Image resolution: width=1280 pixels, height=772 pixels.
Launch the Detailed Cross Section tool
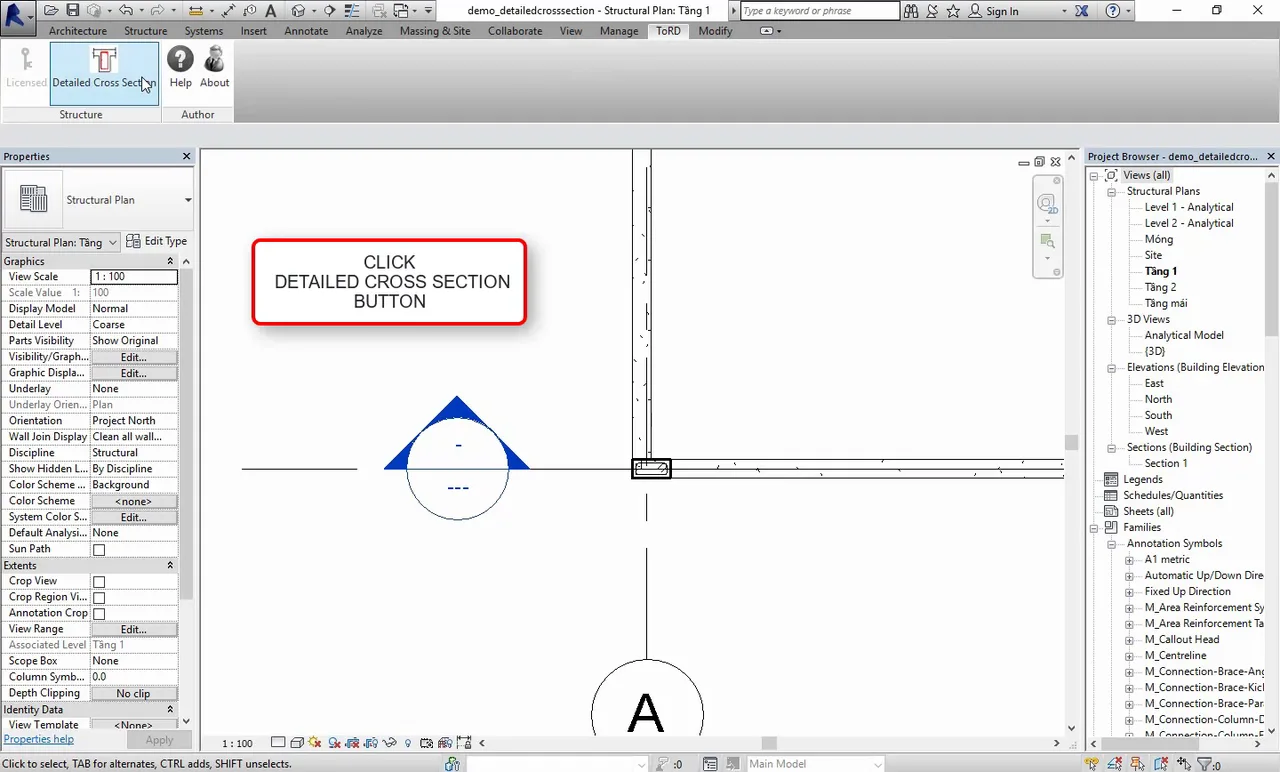[x=104, y=72]
